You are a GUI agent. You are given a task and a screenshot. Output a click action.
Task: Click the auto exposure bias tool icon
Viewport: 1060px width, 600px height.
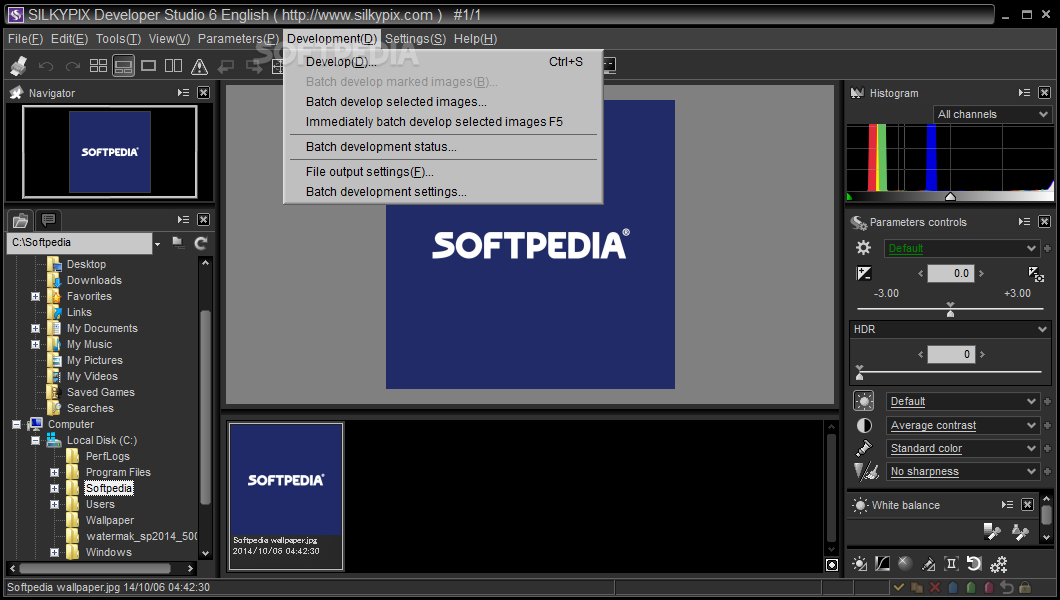1036,273
